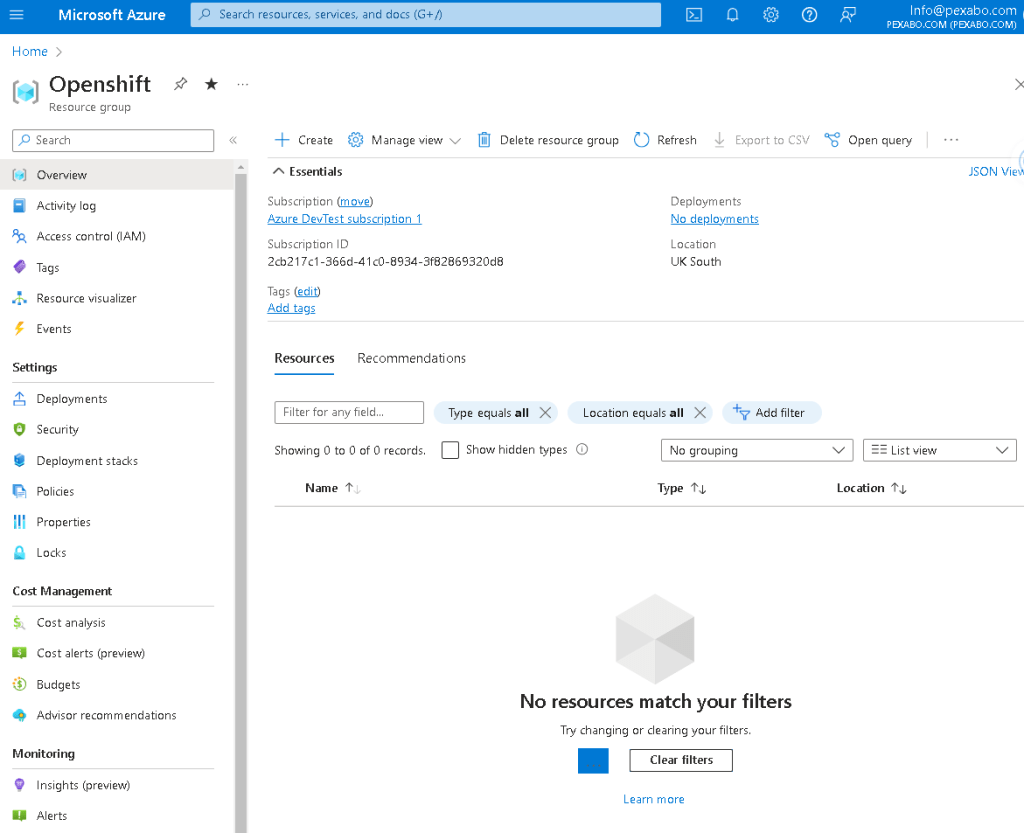Remove the Type equals all filter
Viewport: 1024px width, 833px height.
point(545,413)
